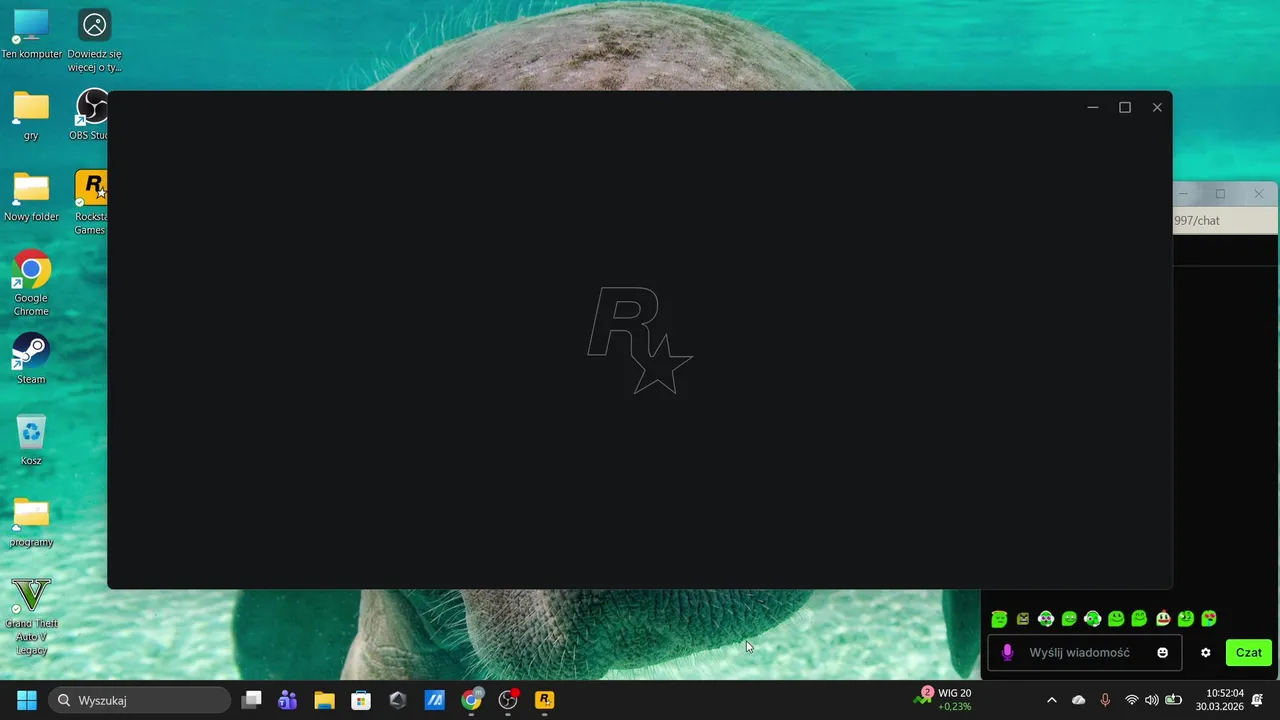Open chat settings gear icon
1280x720 pixels.
[x=1206, y=653]
